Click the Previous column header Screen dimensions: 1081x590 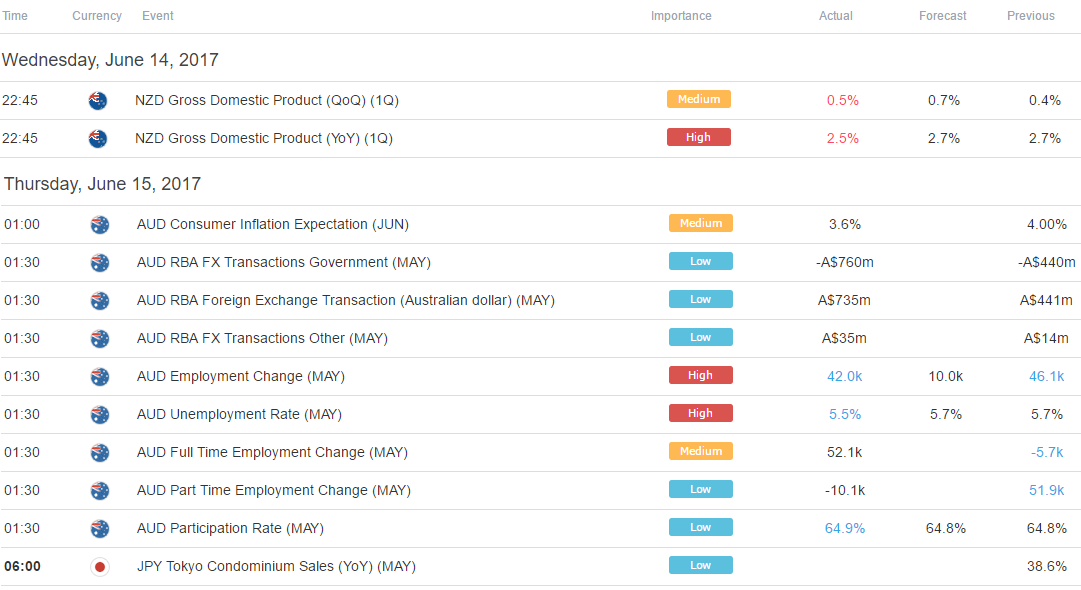[1031, 16]
